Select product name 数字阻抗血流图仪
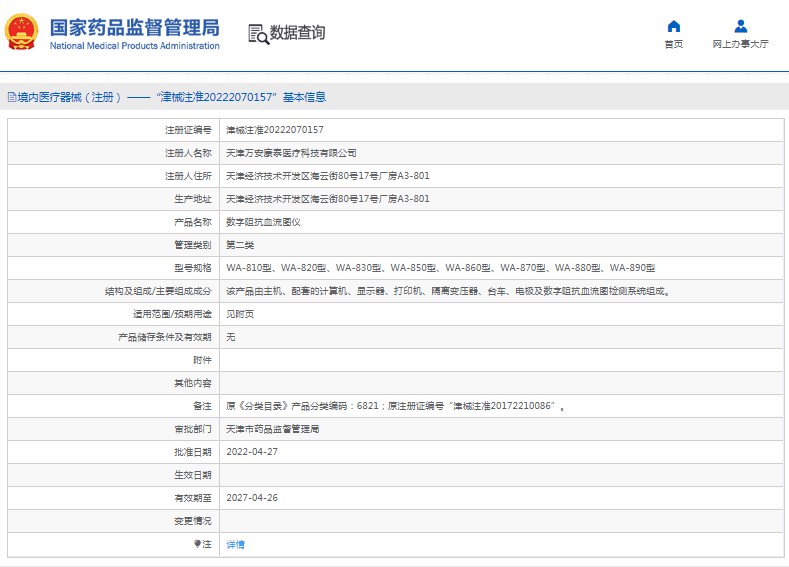Screen dimensions: 789x567 click(x=263, y=222)
